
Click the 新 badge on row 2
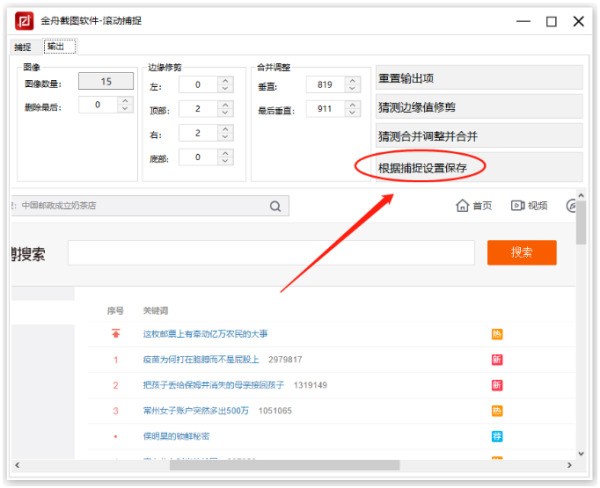tap(497, 385)
